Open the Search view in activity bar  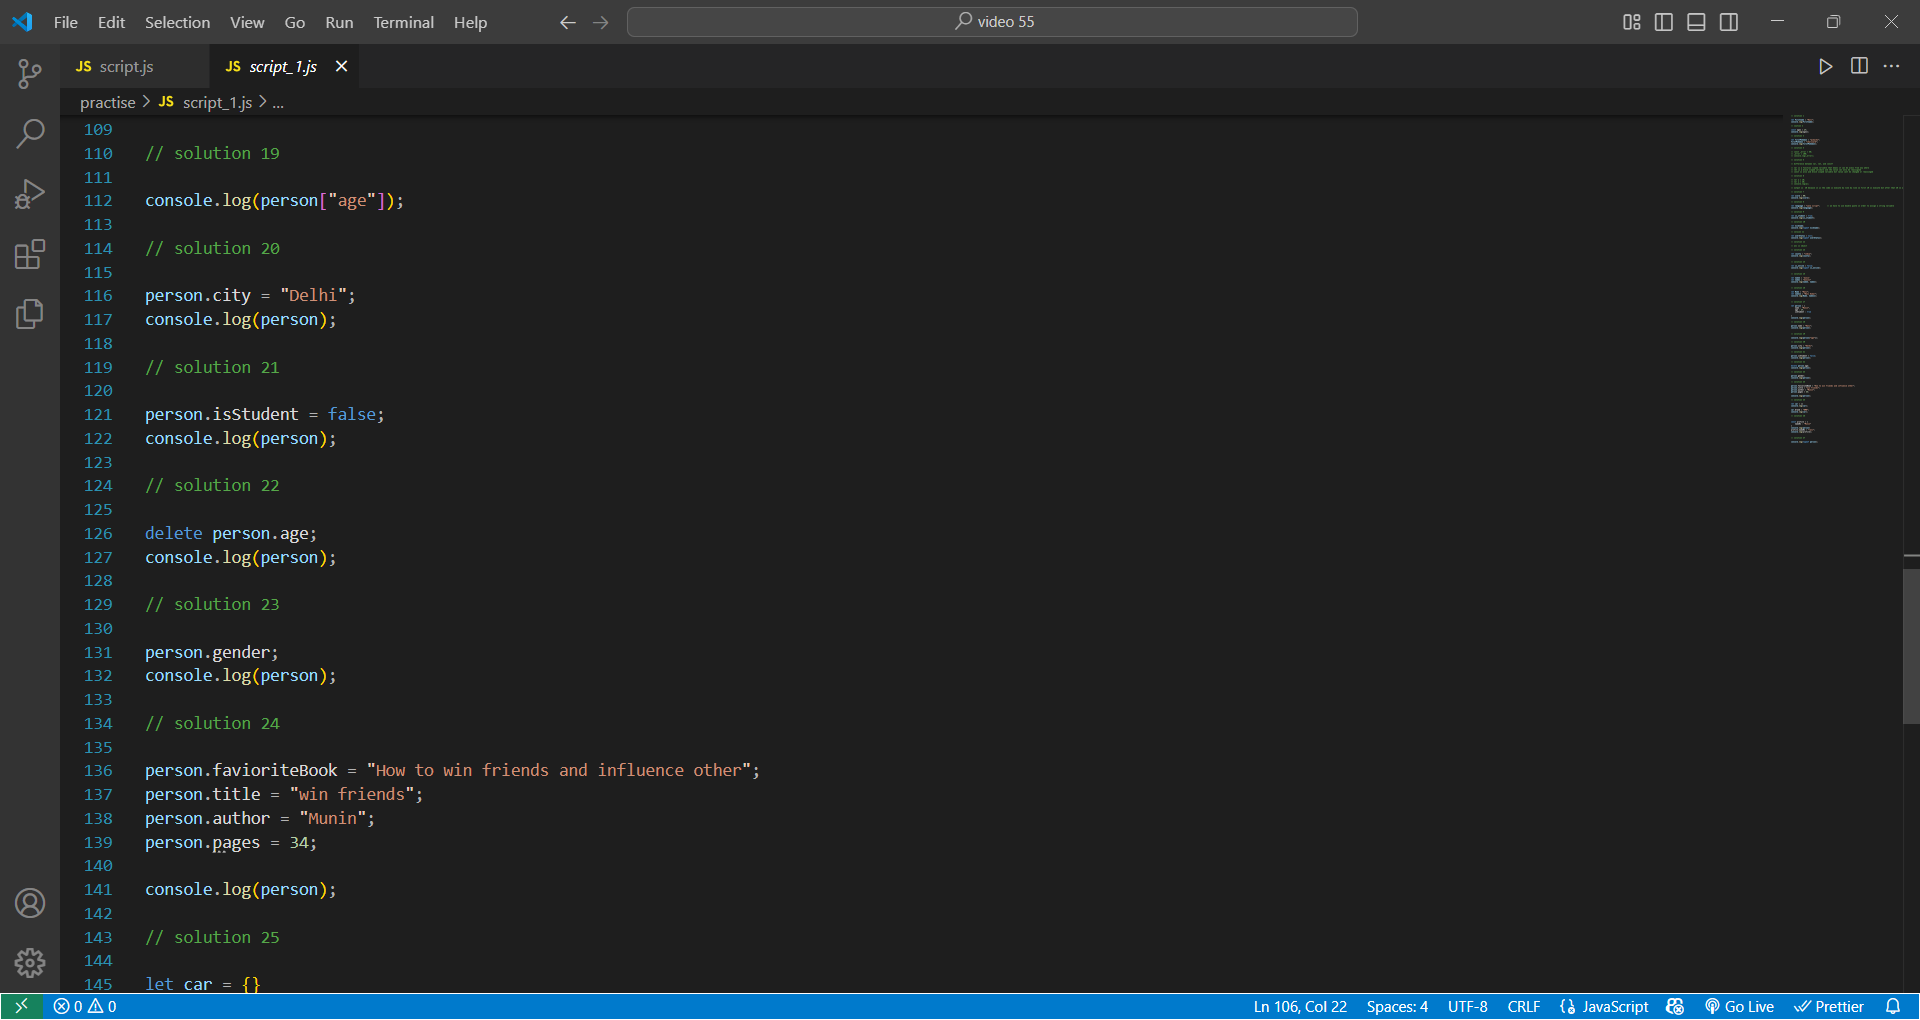(x=30, y=133)
